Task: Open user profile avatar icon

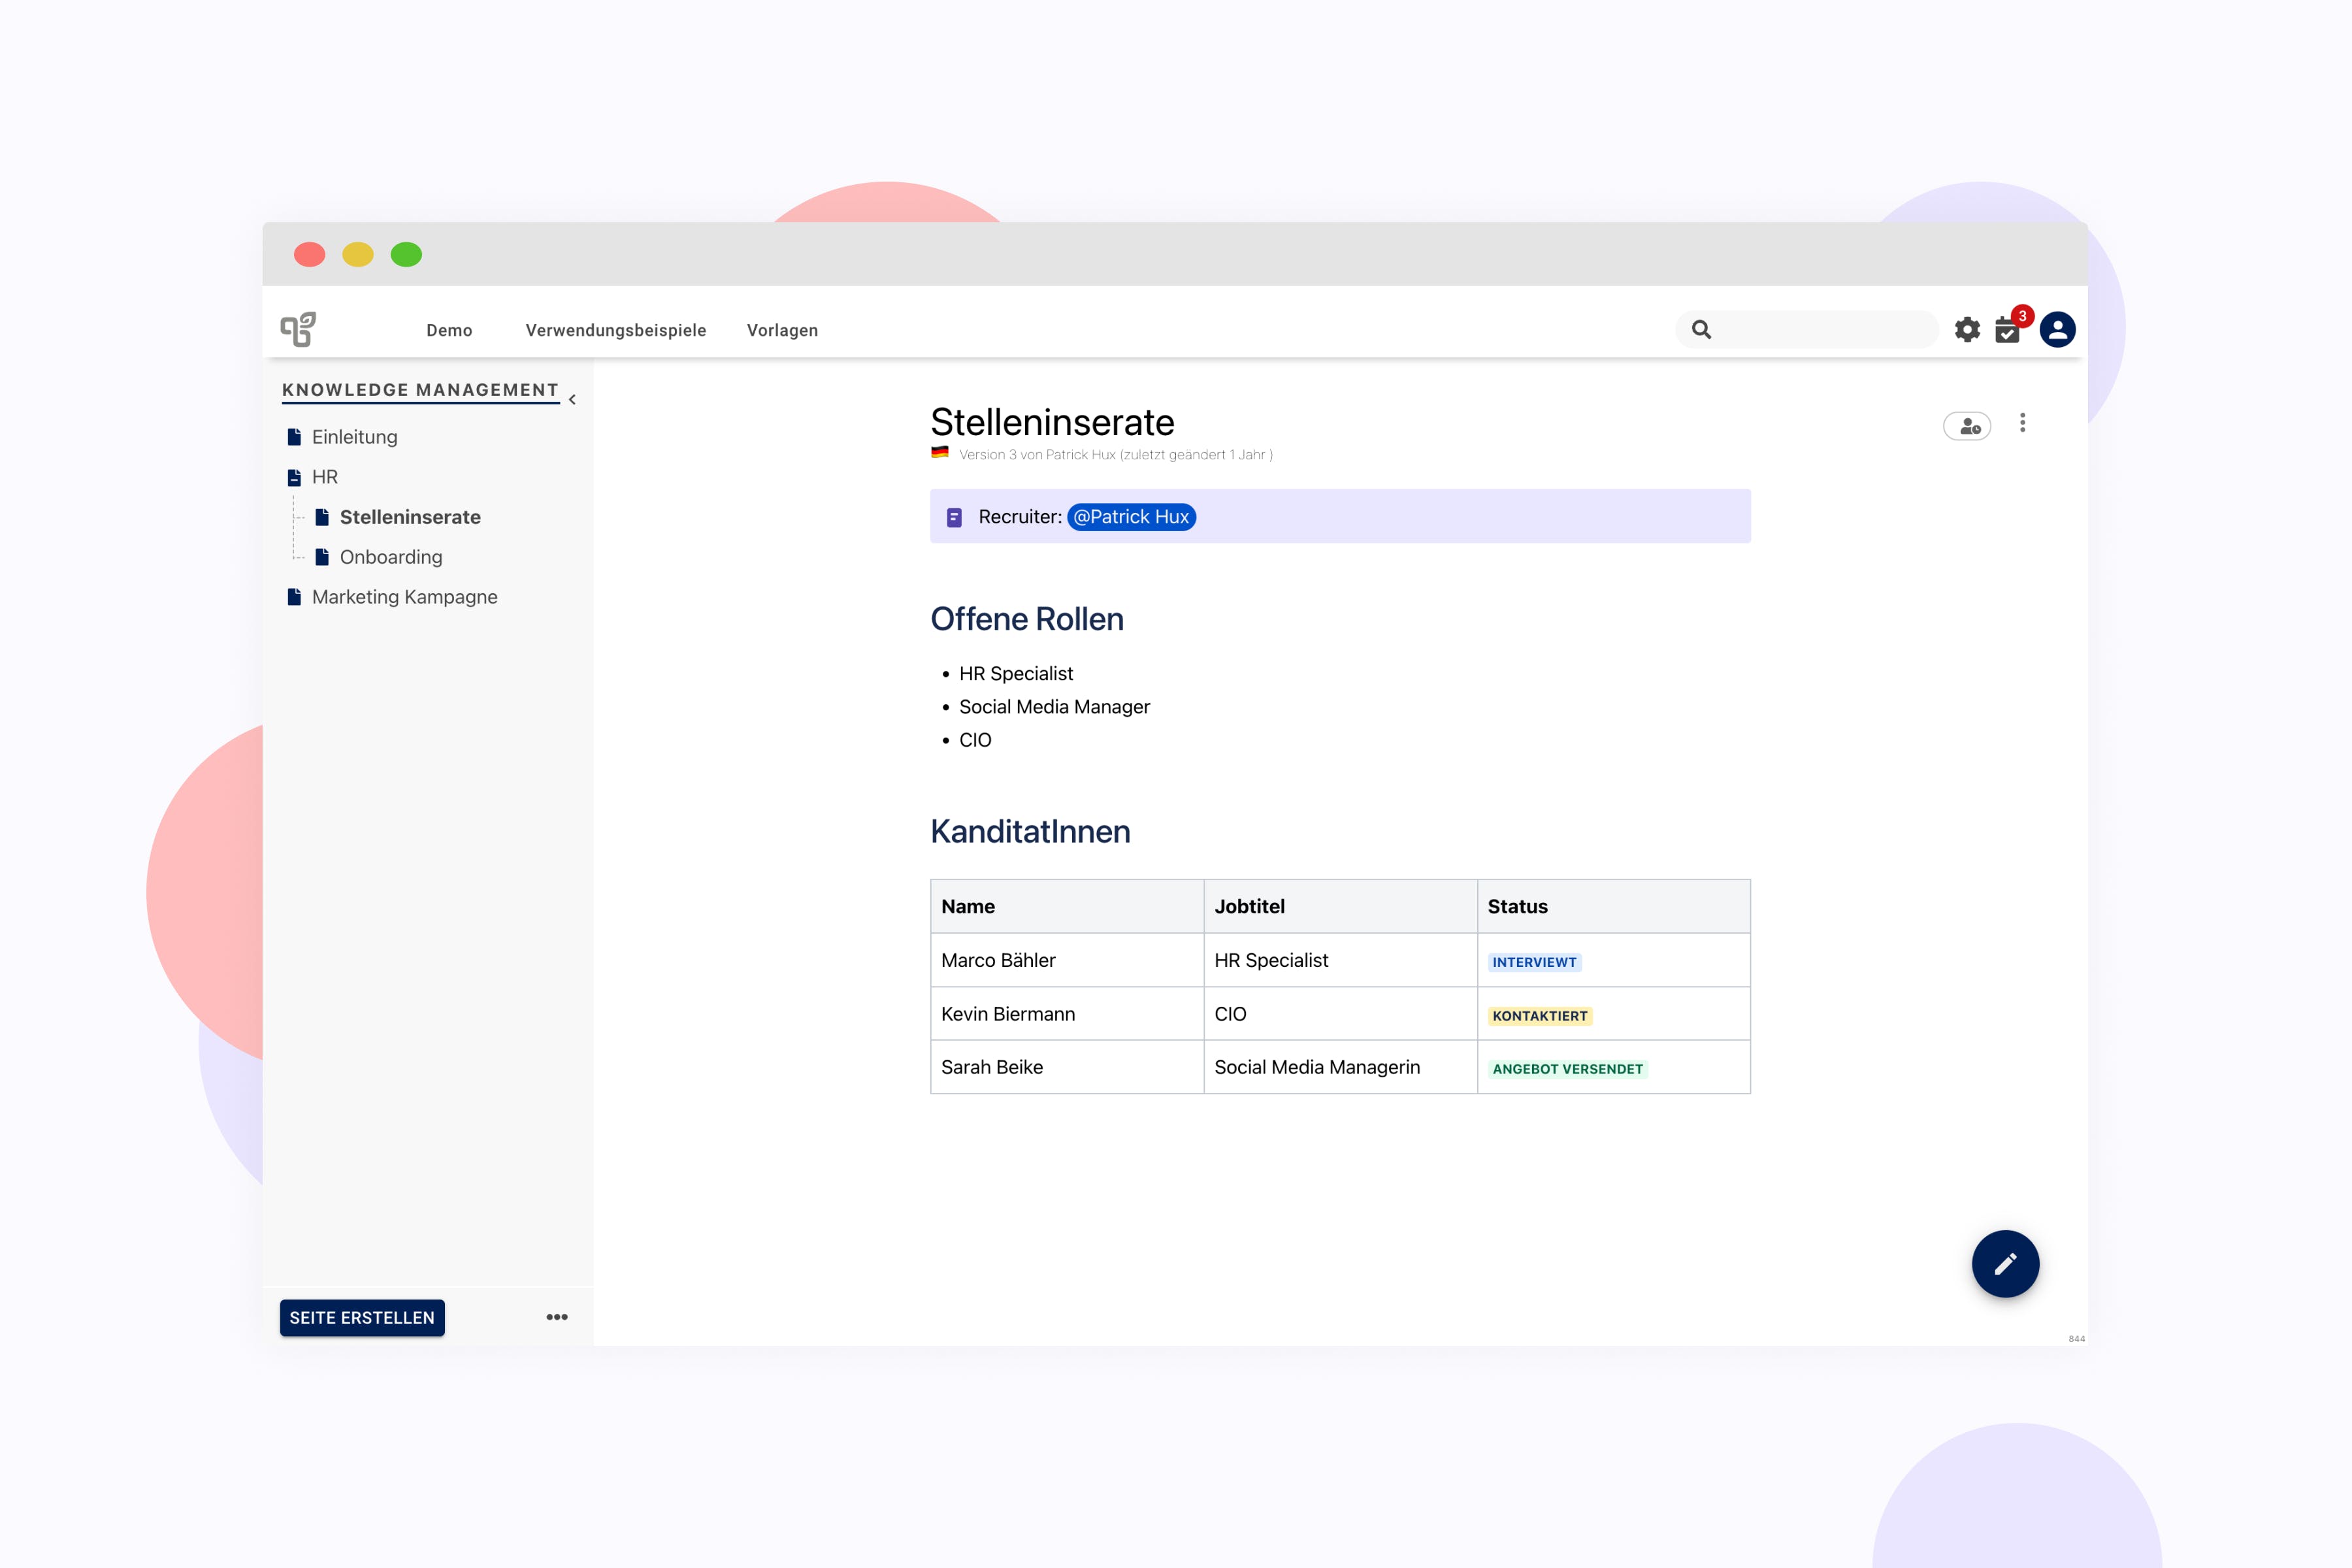Action: pos(2057,330)
